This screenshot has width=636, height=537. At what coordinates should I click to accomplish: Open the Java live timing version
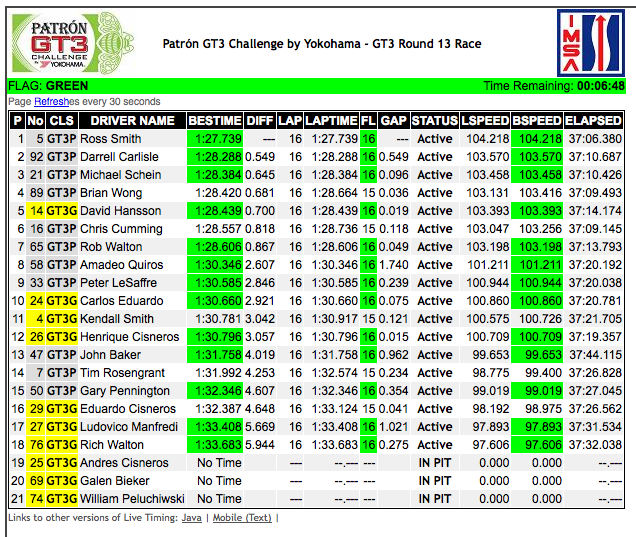[192, 517]
